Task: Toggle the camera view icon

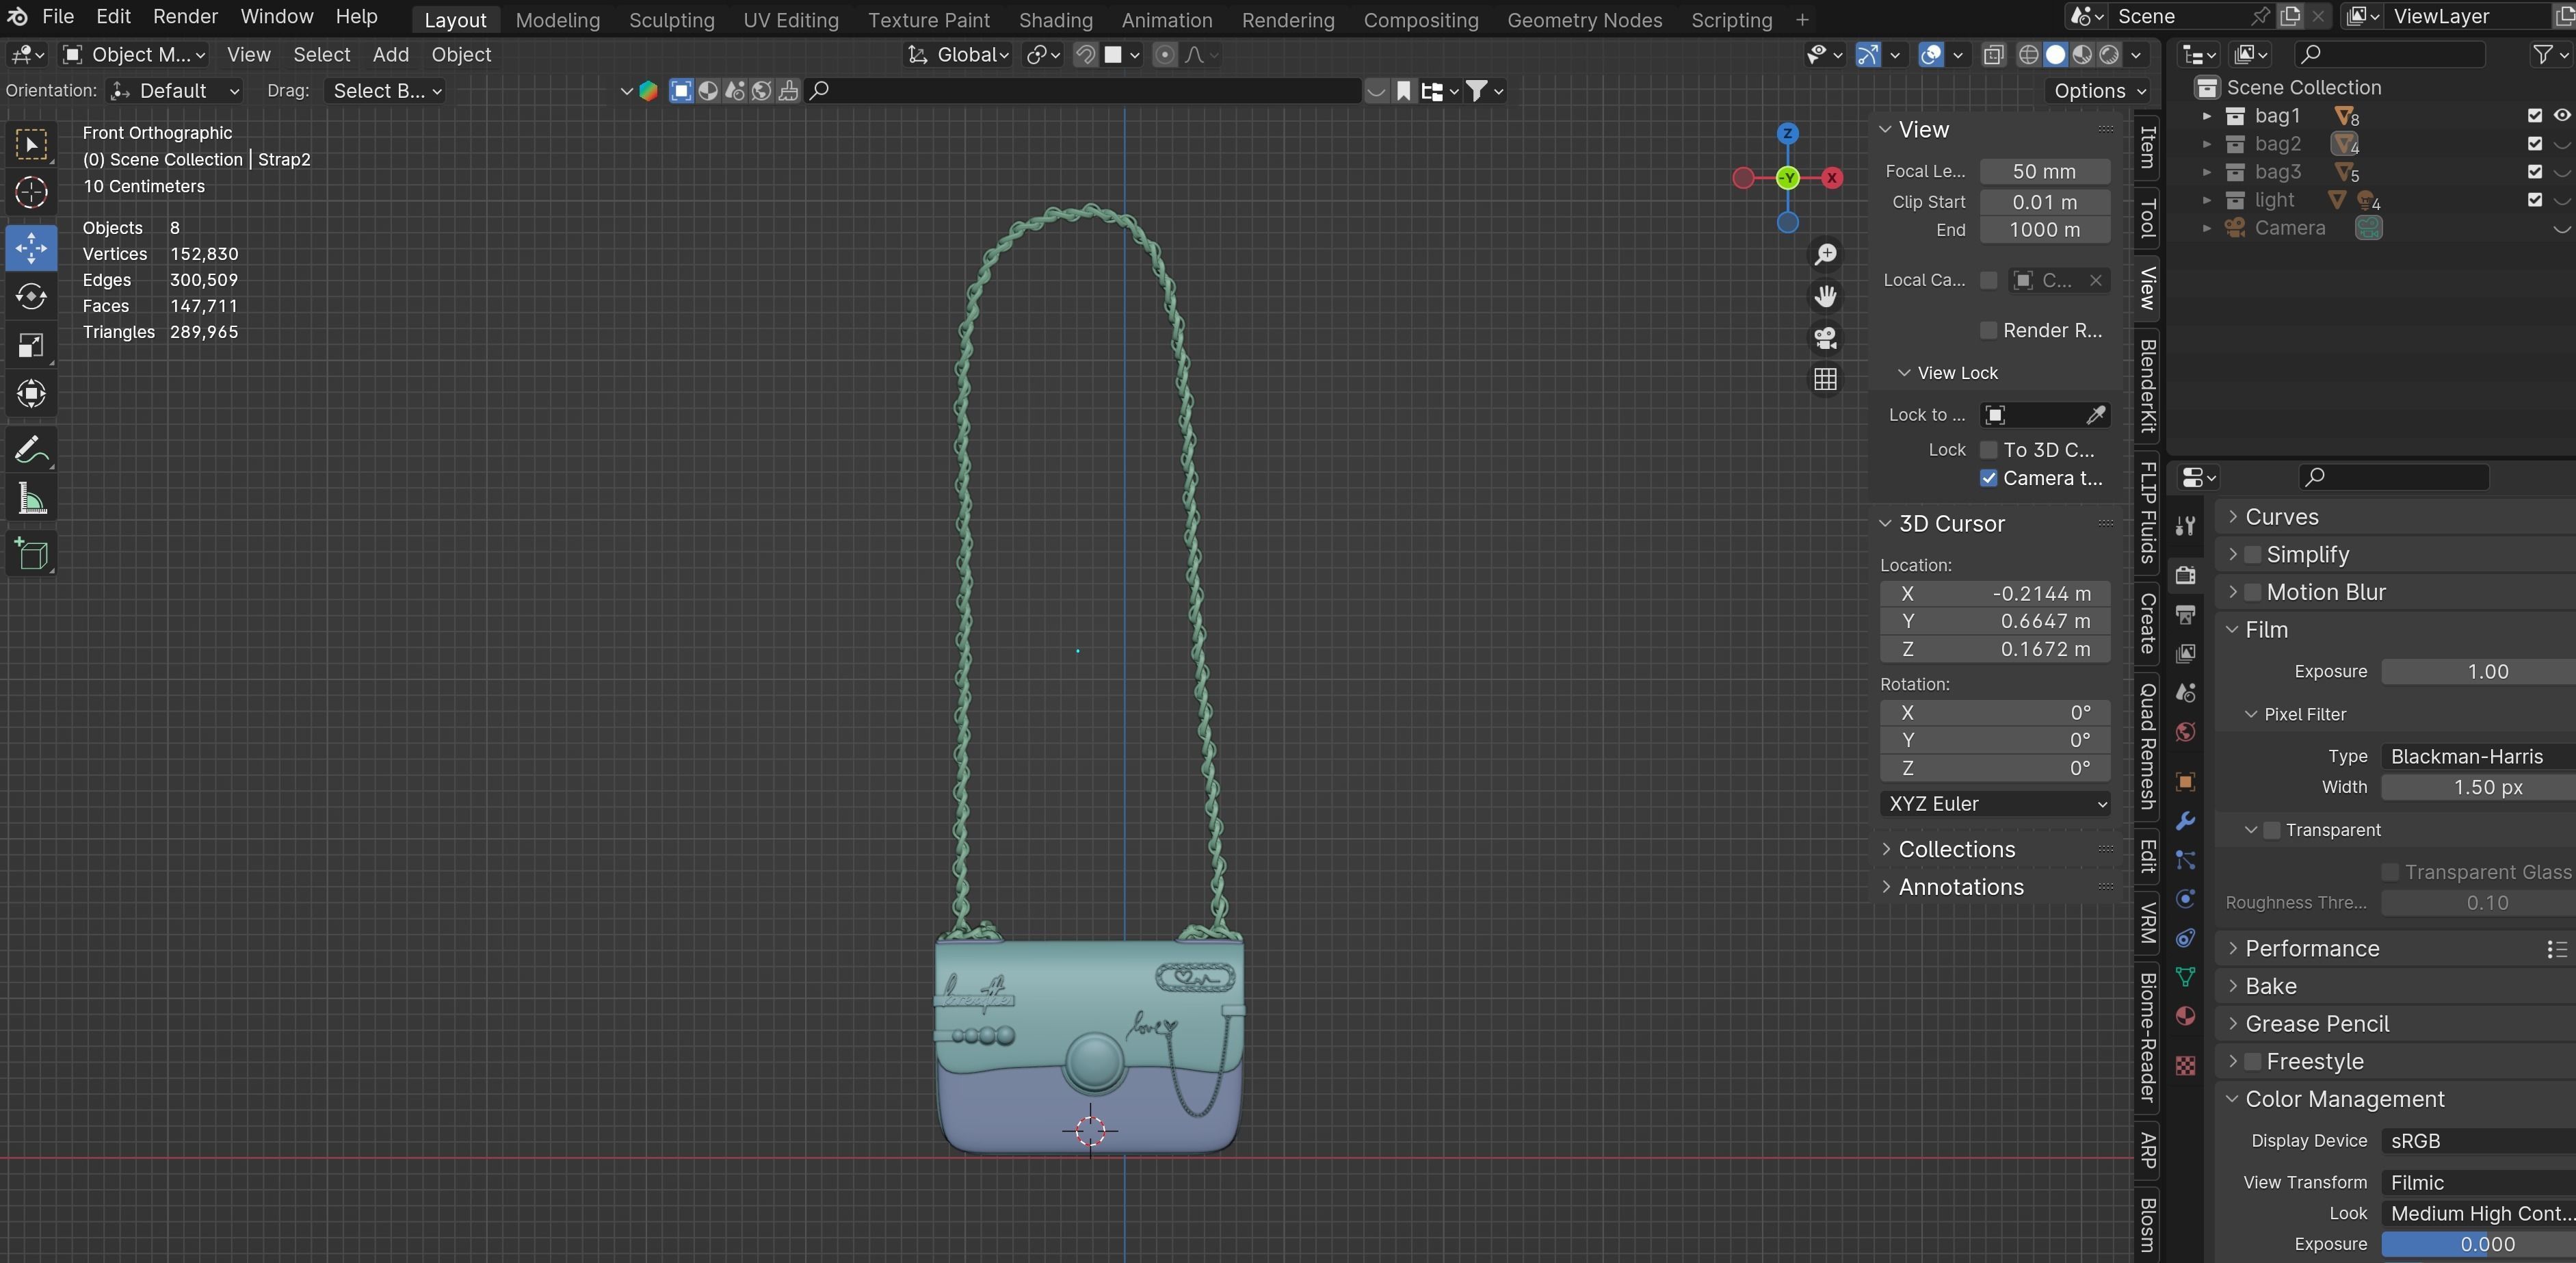Action: [x=1825, y=338]
